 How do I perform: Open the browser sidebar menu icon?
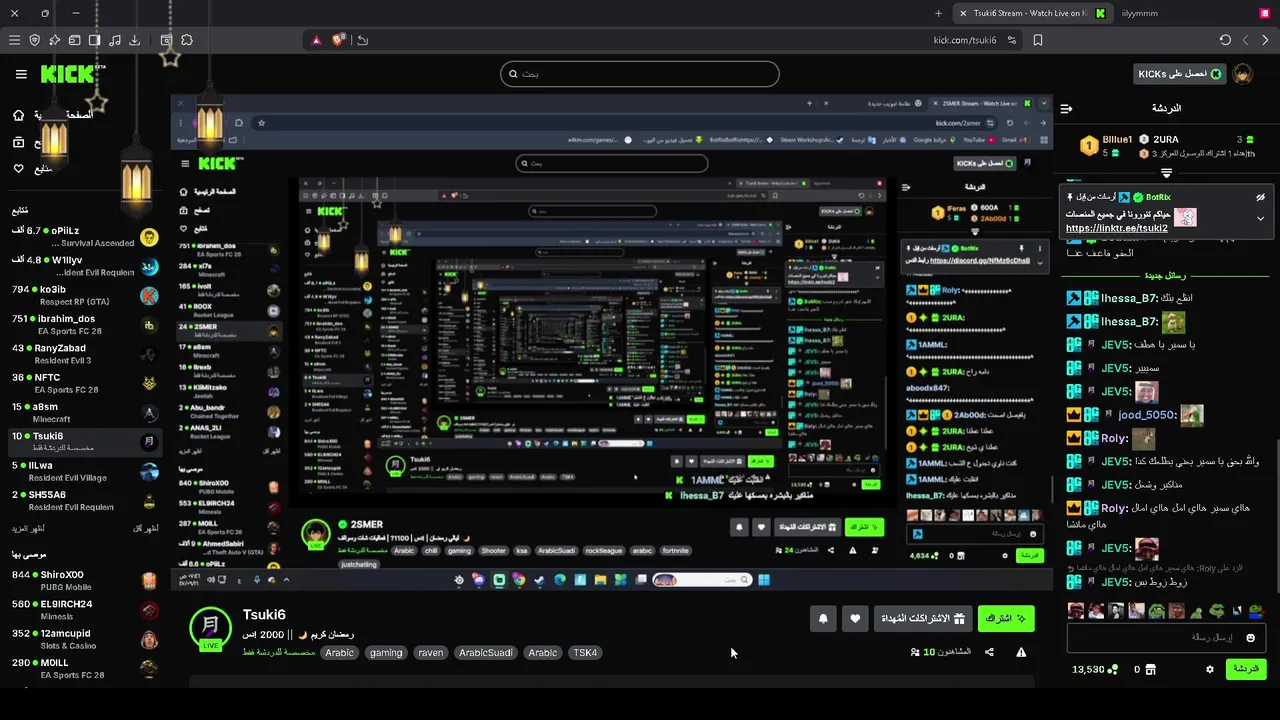point(14,40)
